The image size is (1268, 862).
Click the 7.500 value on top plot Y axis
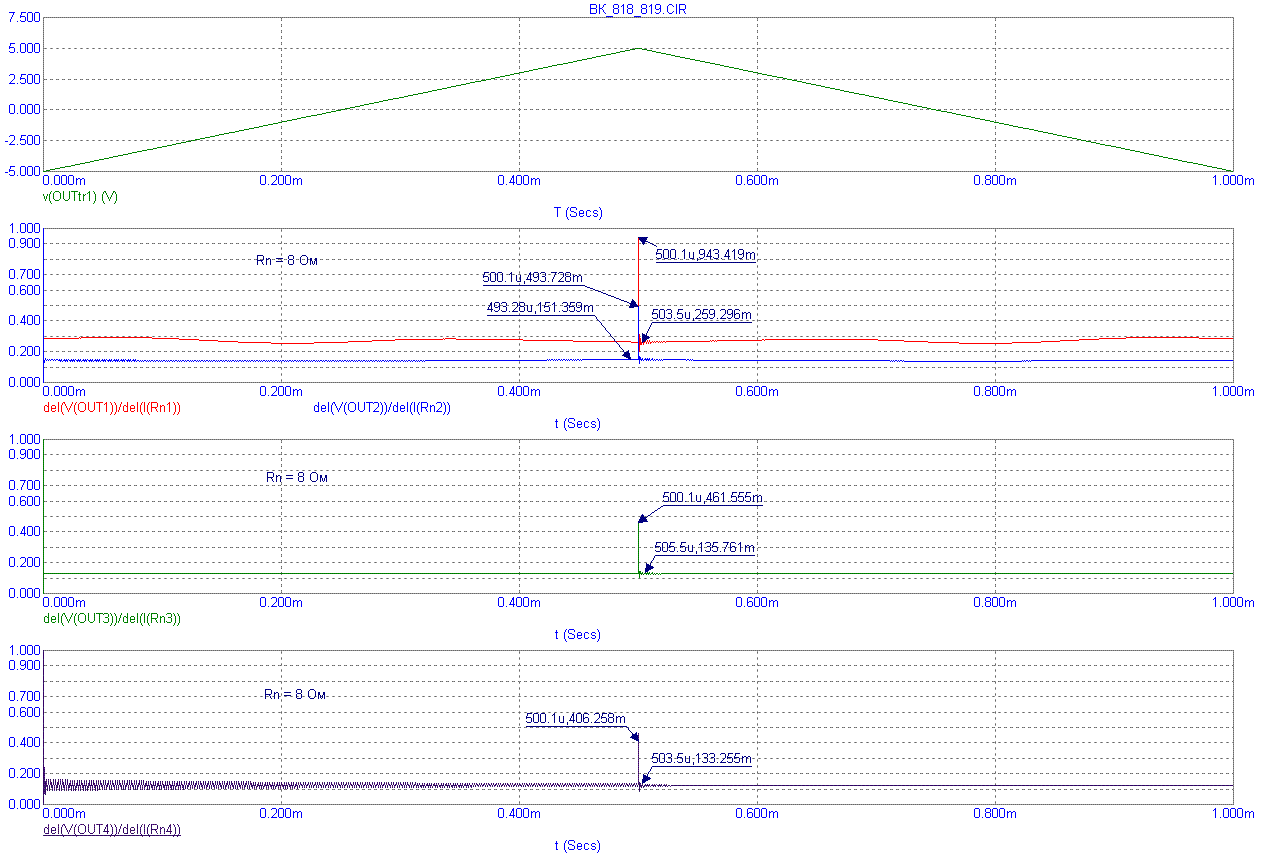26,18
